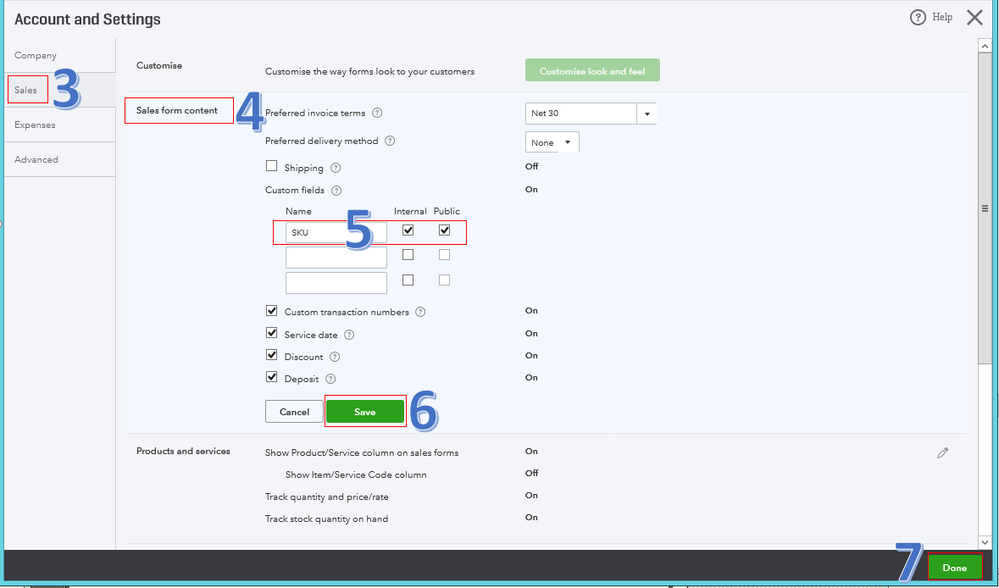Click Show Product/Service column on sales forms
The width and height of the screenshot is (999, 588).
(x=362, y=453)
